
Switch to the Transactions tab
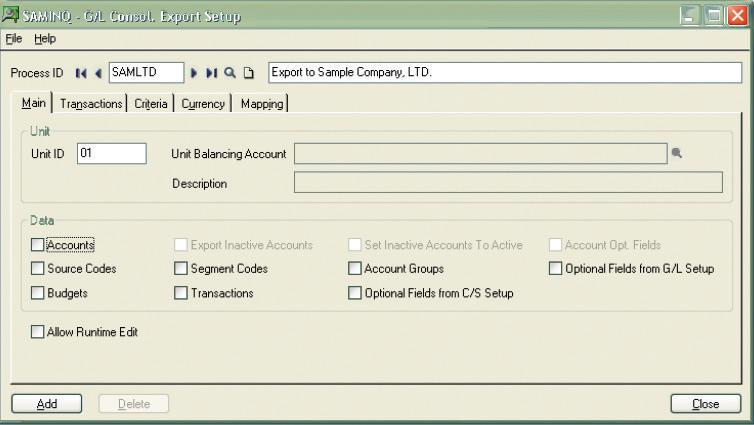(91, 104)
